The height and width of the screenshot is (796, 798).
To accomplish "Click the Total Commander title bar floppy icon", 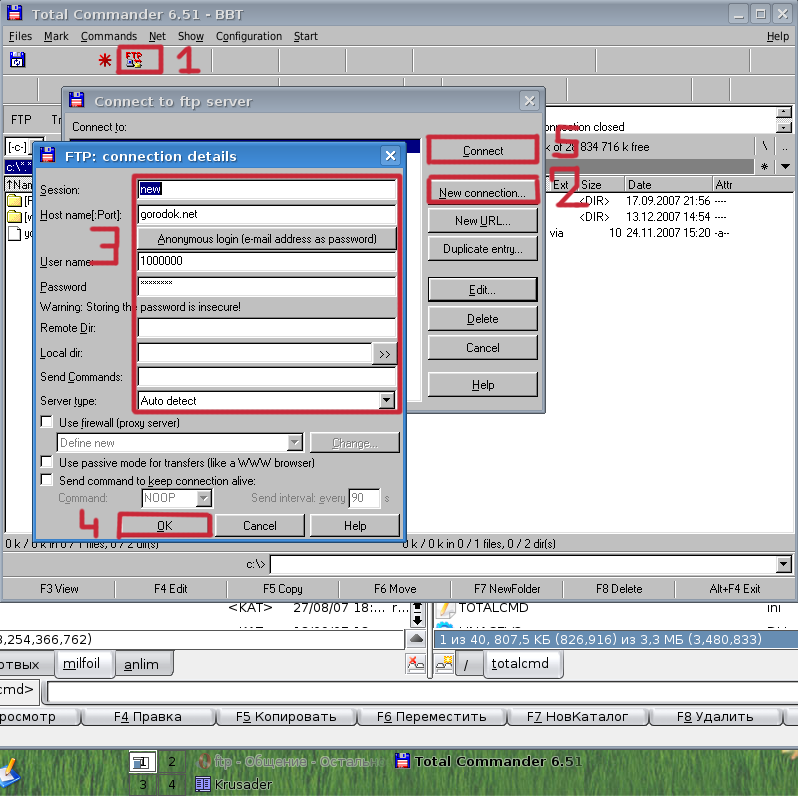I will pos(14,13).
